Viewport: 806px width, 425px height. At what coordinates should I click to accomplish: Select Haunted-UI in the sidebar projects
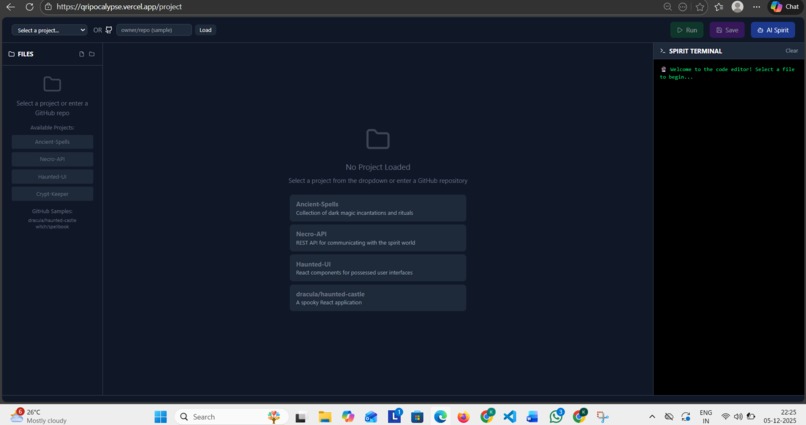point(52,177)
